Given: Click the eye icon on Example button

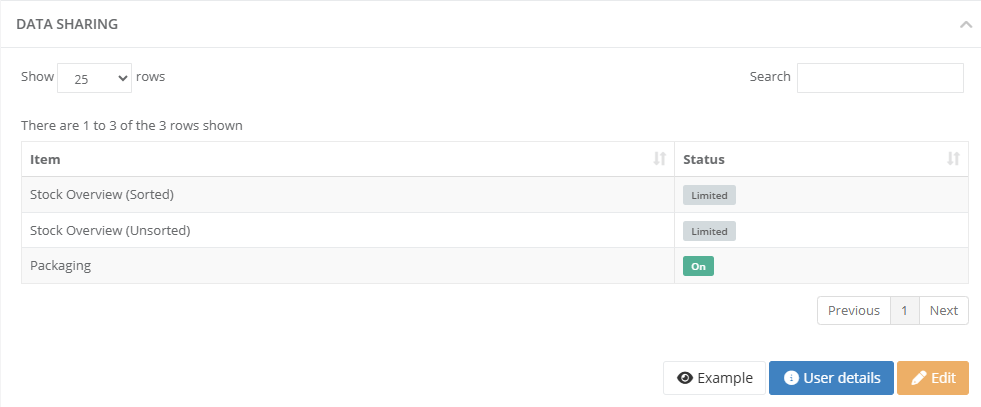Looking at the screenshot, I should 685,378.
